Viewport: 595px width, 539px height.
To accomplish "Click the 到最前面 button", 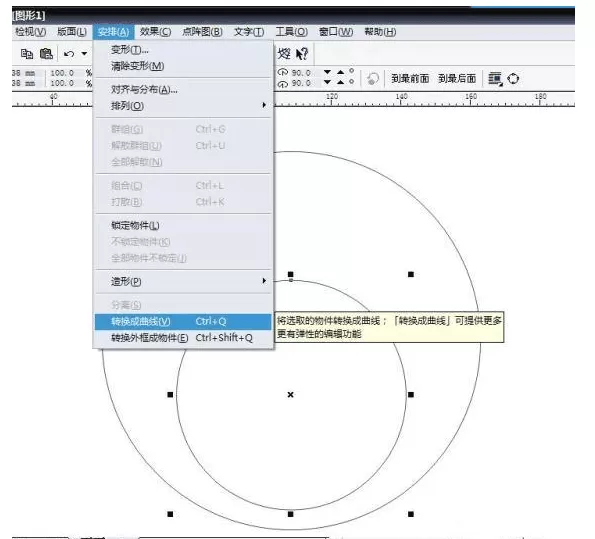I will (410, 79).
